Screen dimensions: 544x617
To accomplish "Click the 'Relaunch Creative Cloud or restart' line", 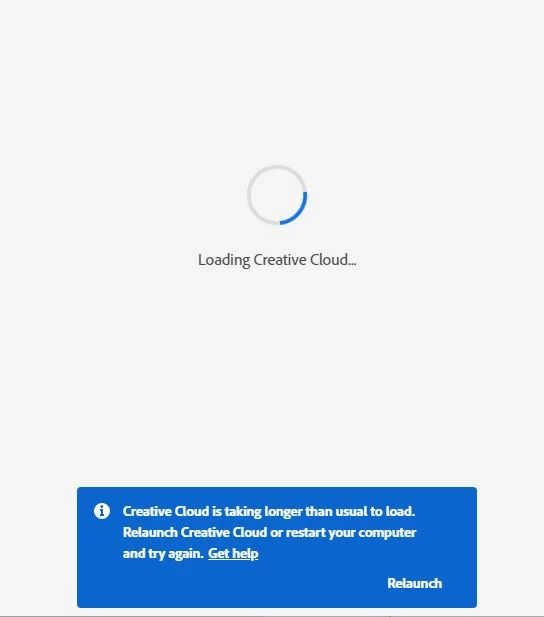I will coord(269,532).
